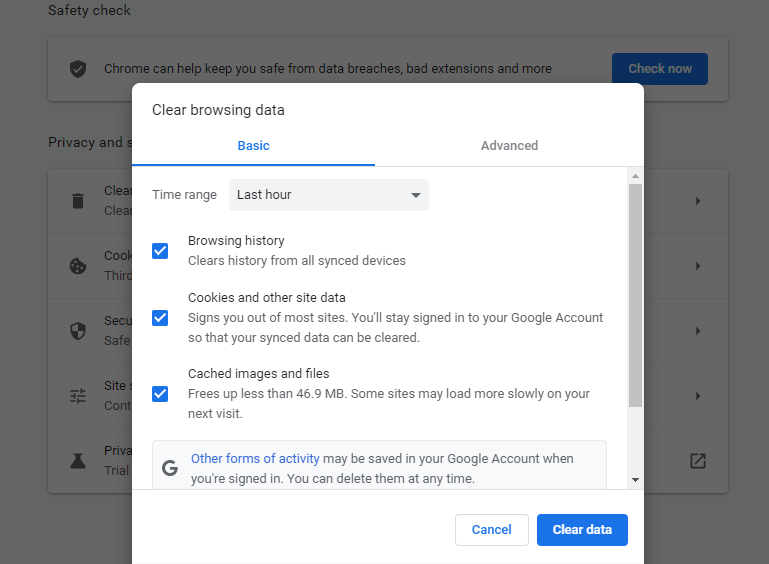Click the trash can icon for clearing data
Screen dimensions: 769x564
[x=77, y=200]
